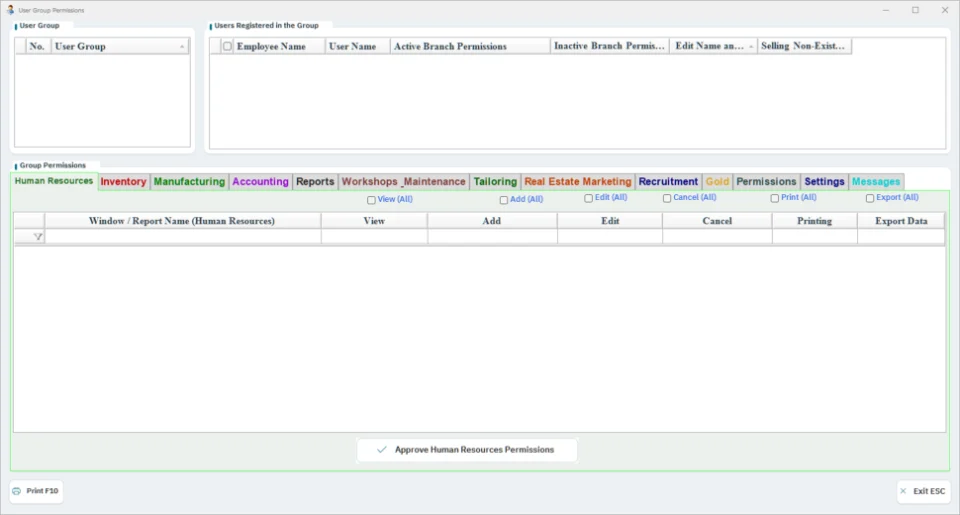The height and width of the screenshot is (515, 960).
Task: Click the Export Data column filter cell
Action: [901, 237]
